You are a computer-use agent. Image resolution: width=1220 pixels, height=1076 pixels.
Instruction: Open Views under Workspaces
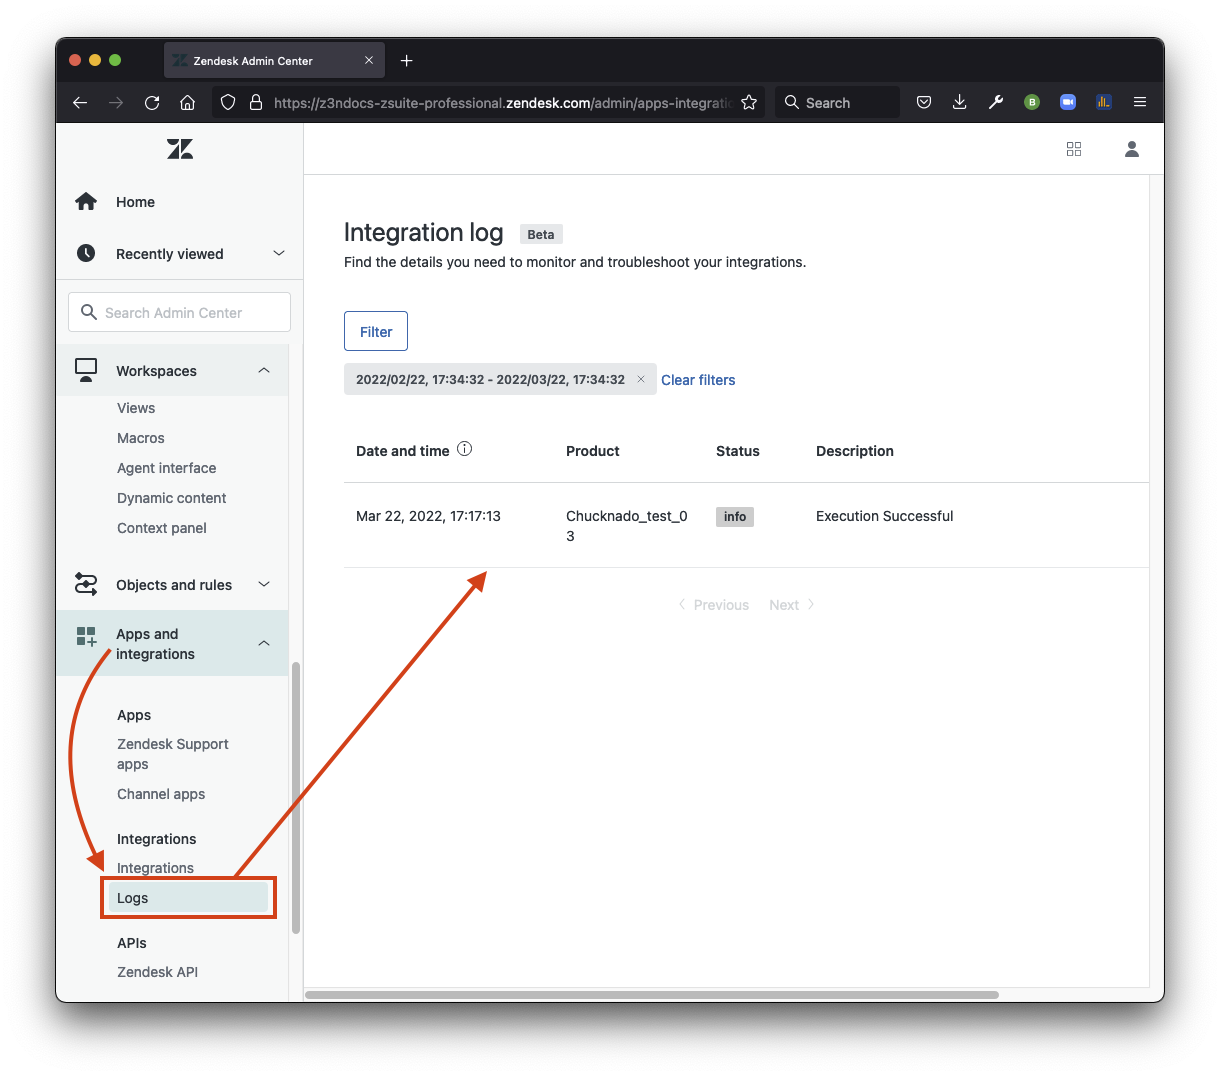tap(136, 408)
